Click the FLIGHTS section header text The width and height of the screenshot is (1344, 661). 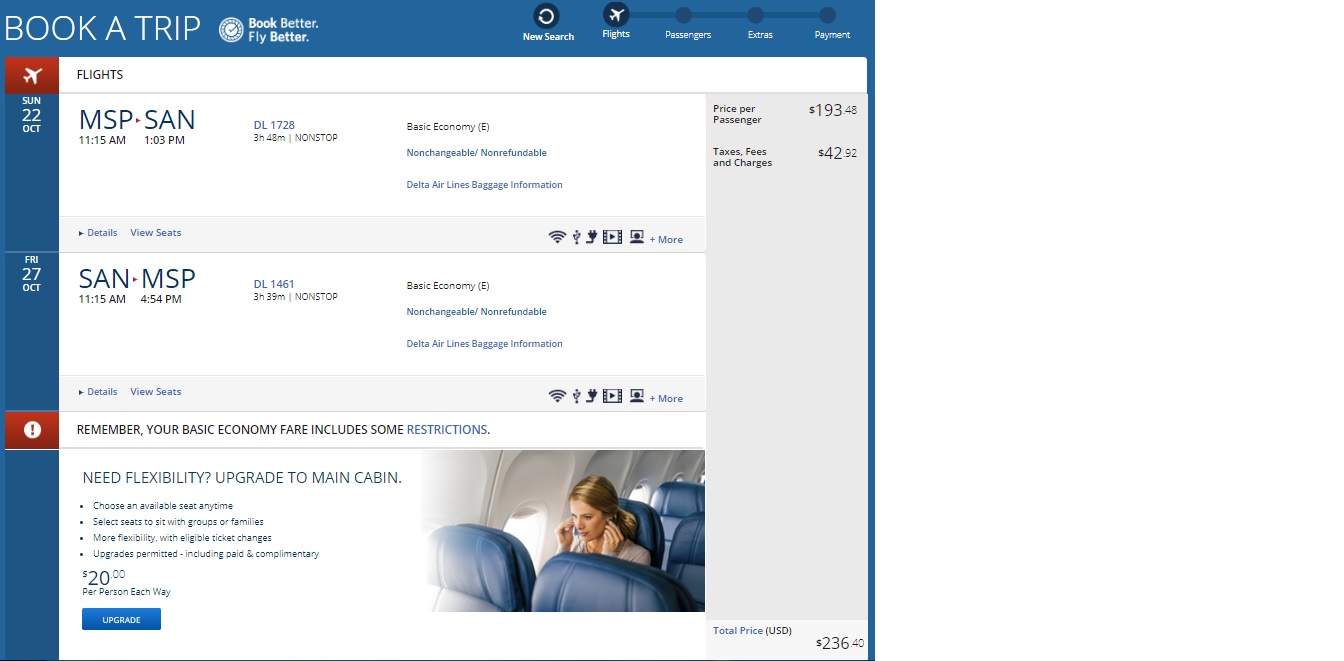tap(100, 75)
